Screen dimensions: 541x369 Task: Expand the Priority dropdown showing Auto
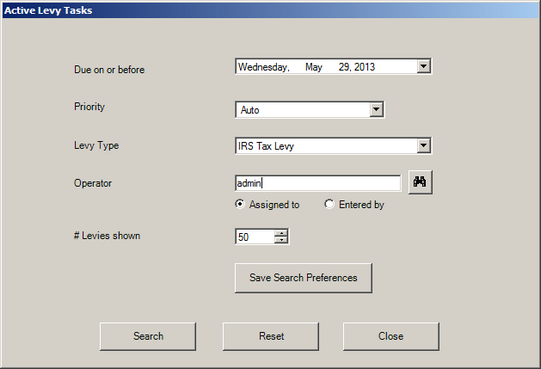pos(376,110)
